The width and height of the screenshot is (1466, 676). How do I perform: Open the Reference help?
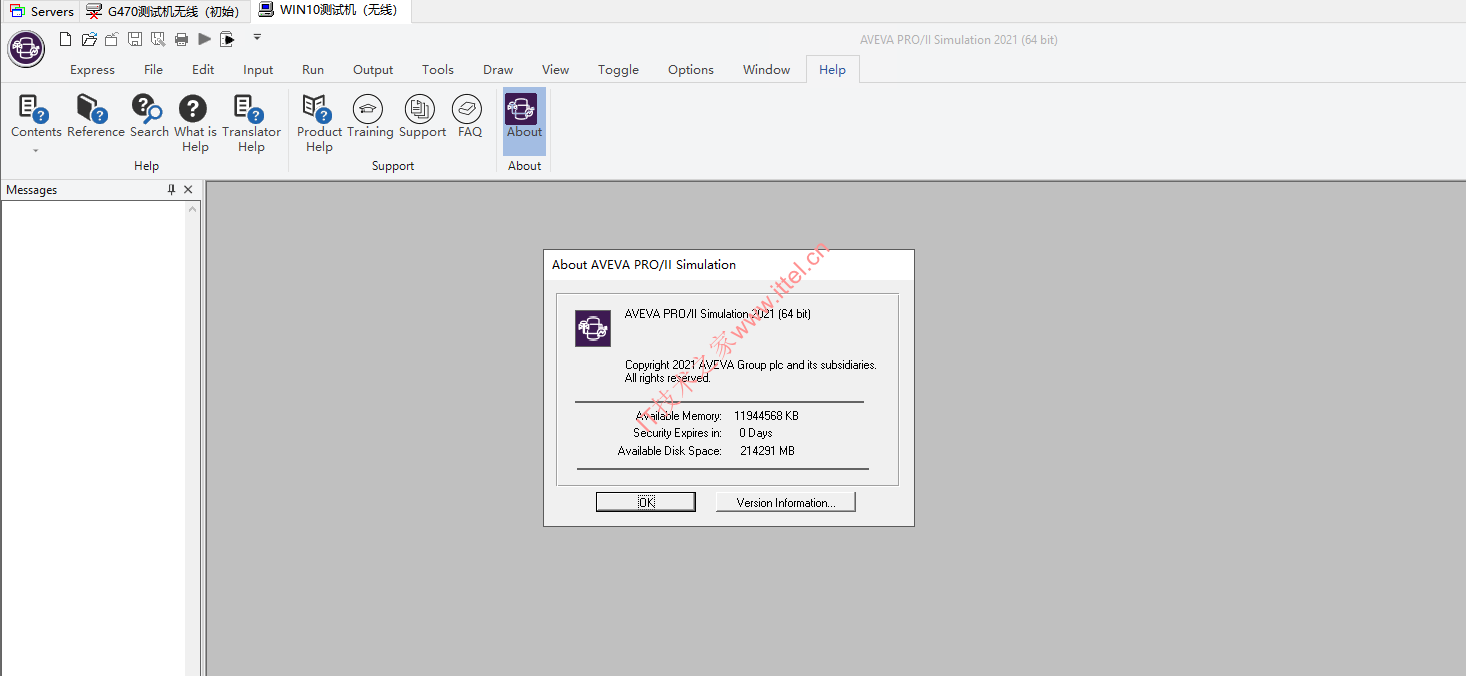(96, 116)
